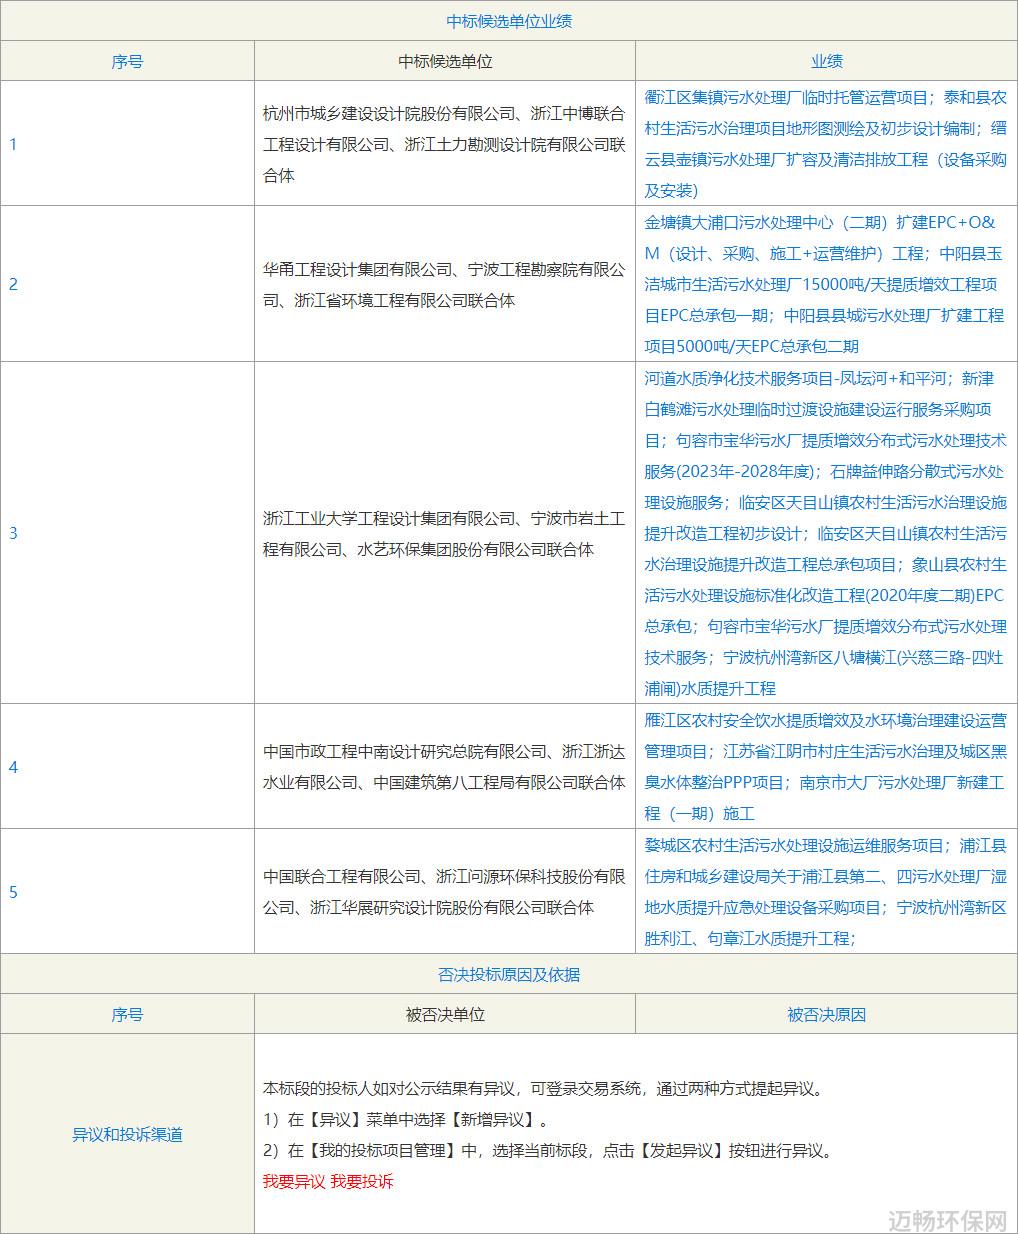The height and width of the screenshot is (1234, 1018).
Task: Click the 业绩 column header
Action: pyautogui.click(x=826, y=61)
